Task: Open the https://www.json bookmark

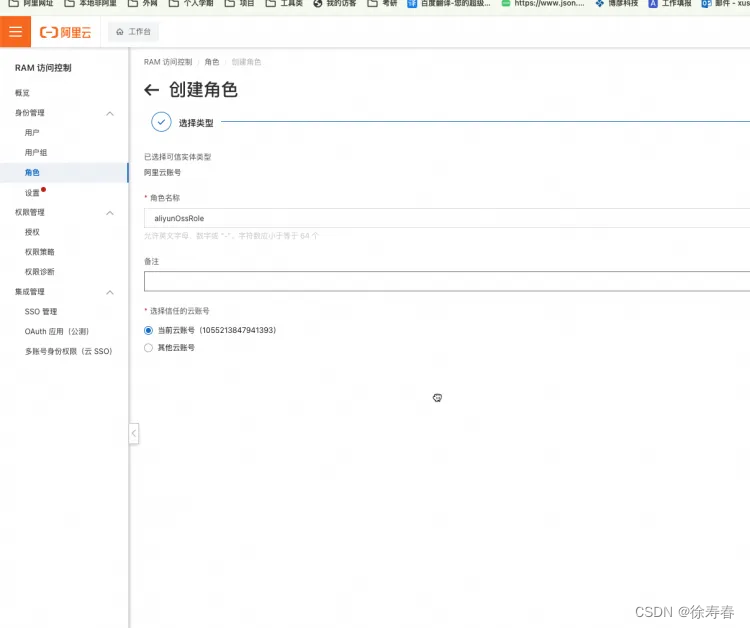Action: pos(543,3)
